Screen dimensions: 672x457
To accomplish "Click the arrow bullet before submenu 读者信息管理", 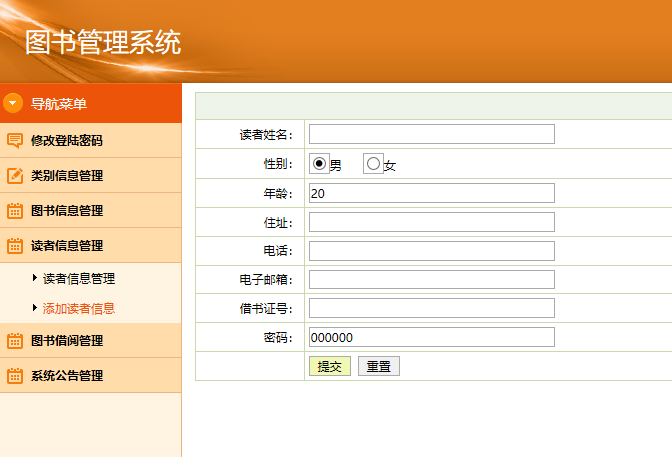I will click(x=35, y=278).
